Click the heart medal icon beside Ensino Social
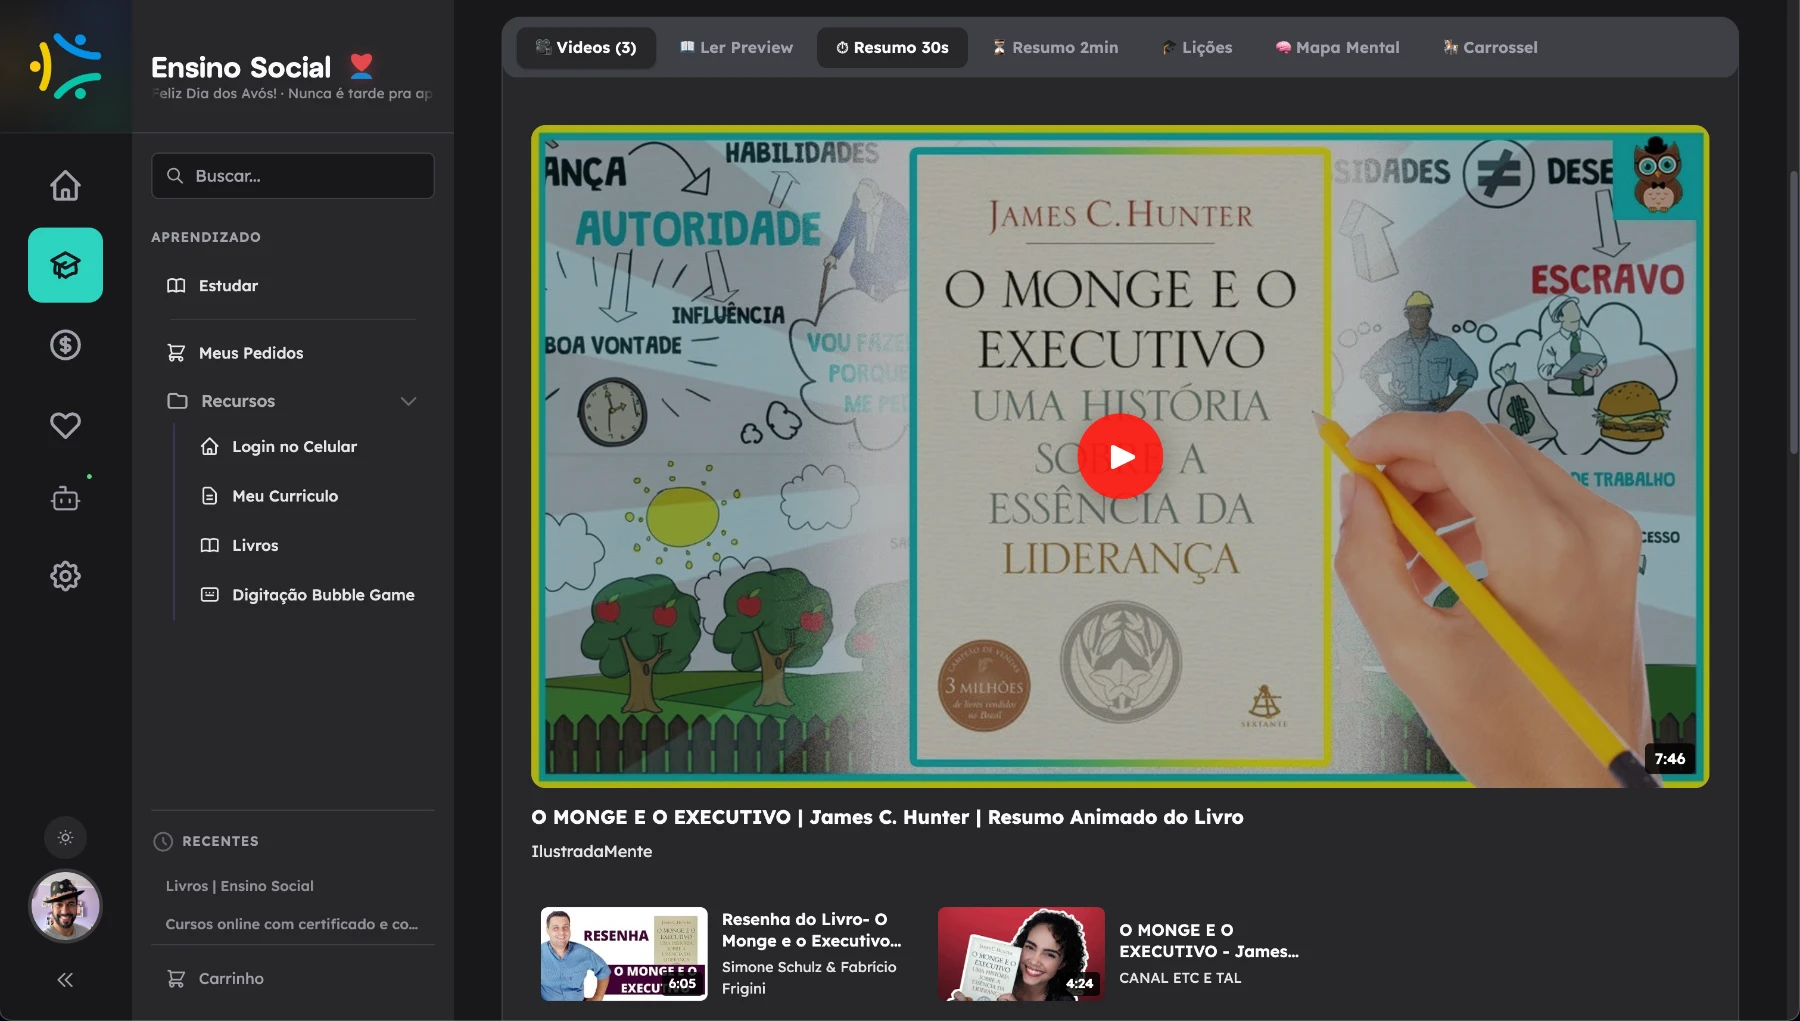The height and width of the screenshot is (1021, 1800). [x=361, y=66]
